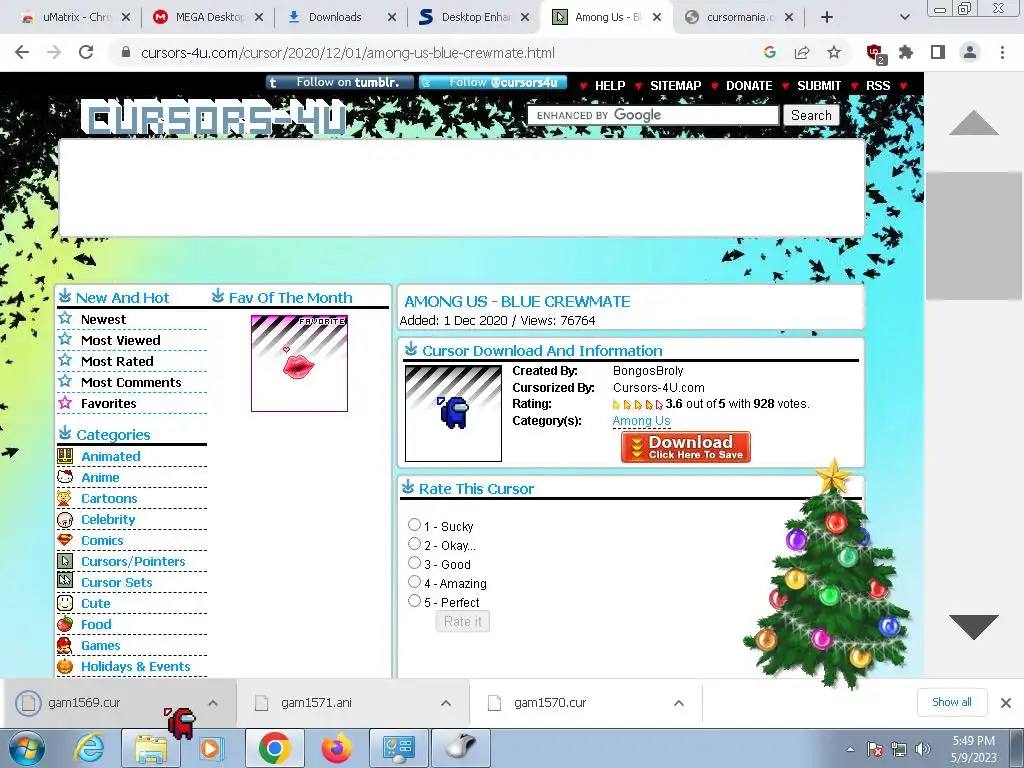Reload the current page
Screen dimensions: 1024x768
click(x=86, y=52)
